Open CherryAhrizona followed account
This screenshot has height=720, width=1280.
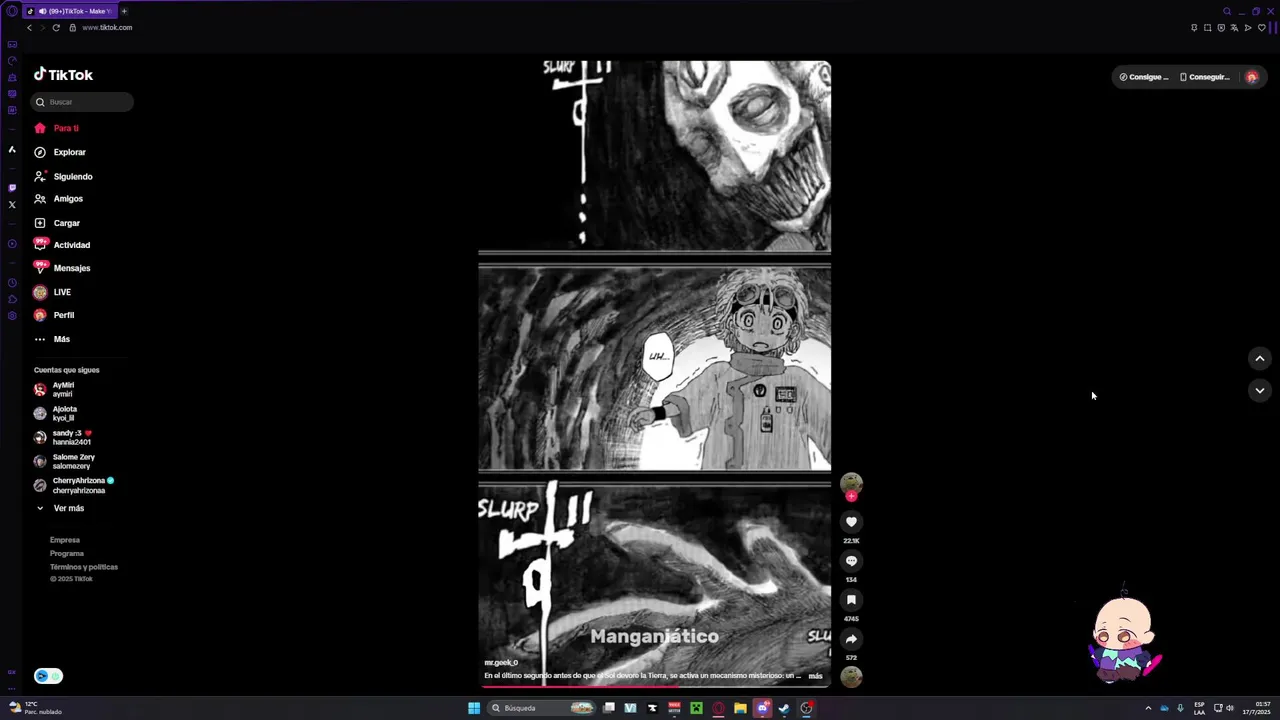click(74, 485)
